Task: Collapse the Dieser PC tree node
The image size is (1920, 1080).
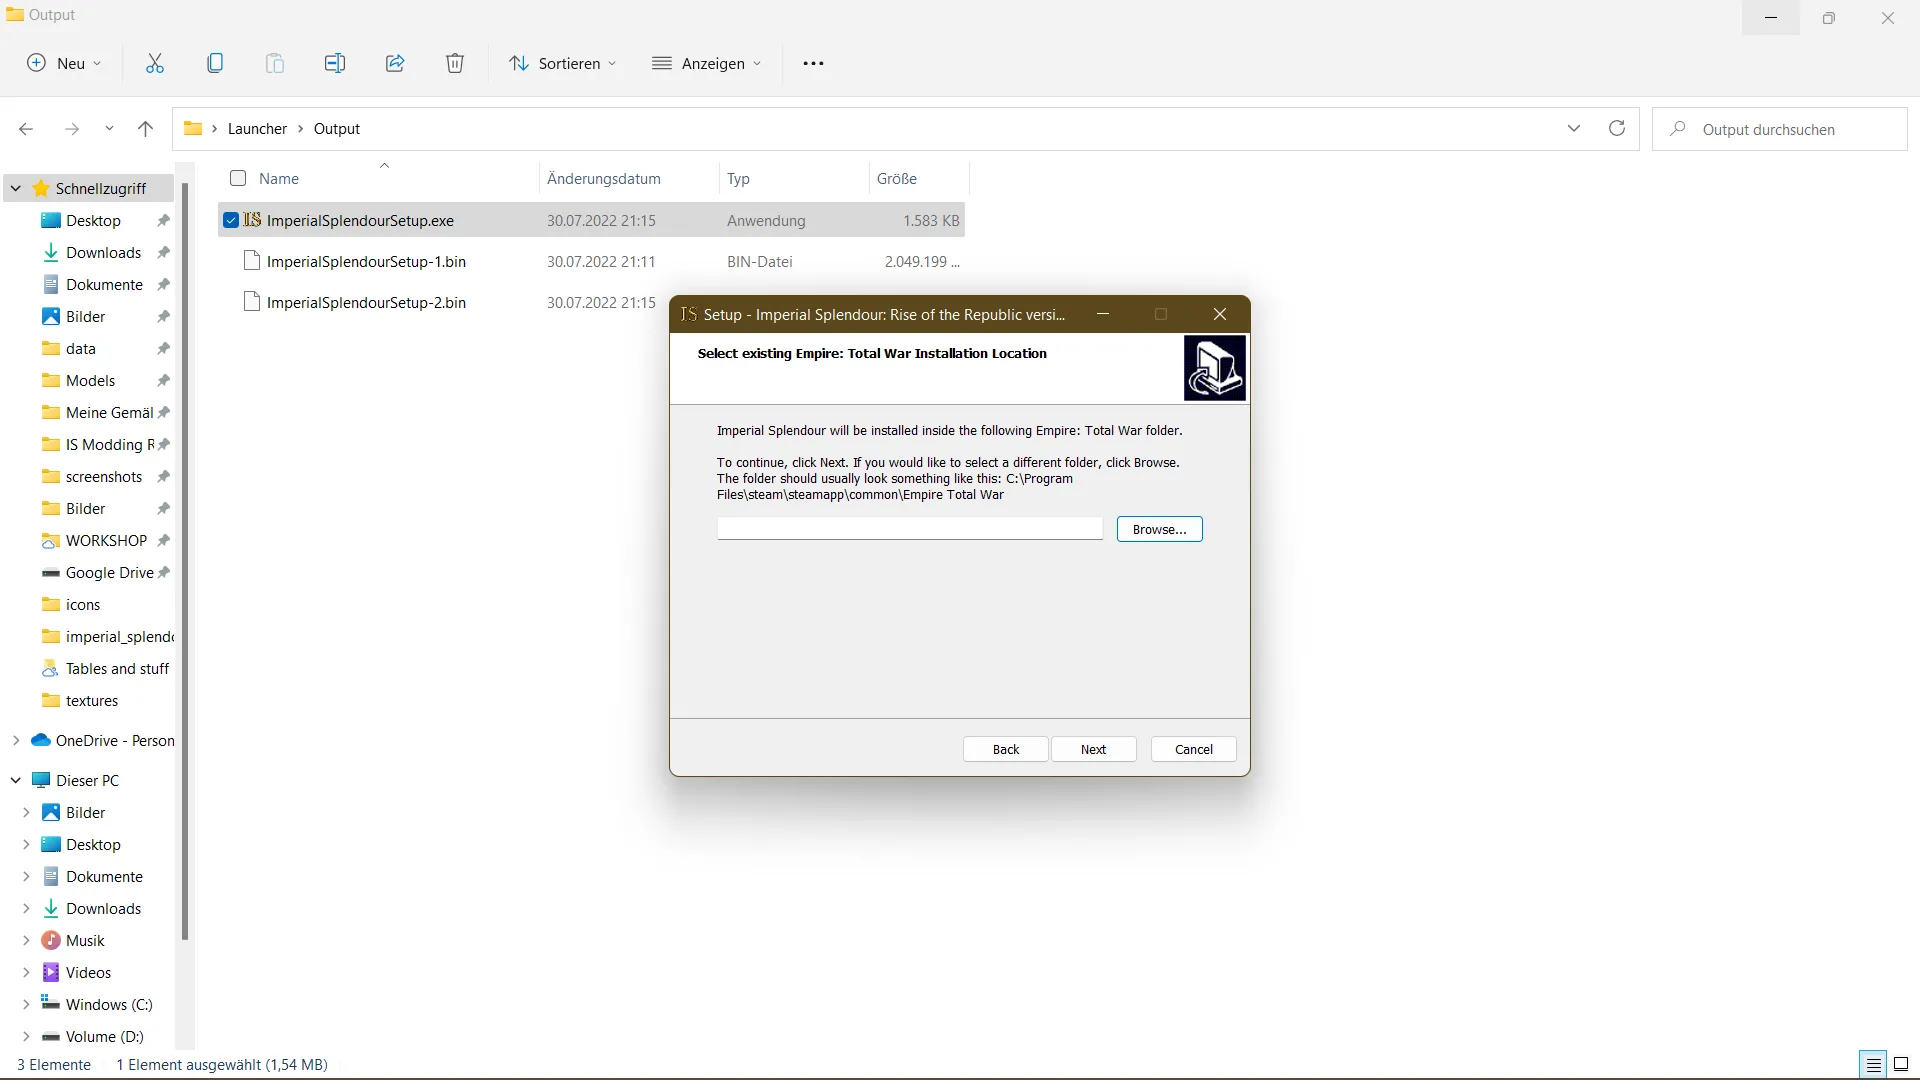Action: (x=16, y=781)
